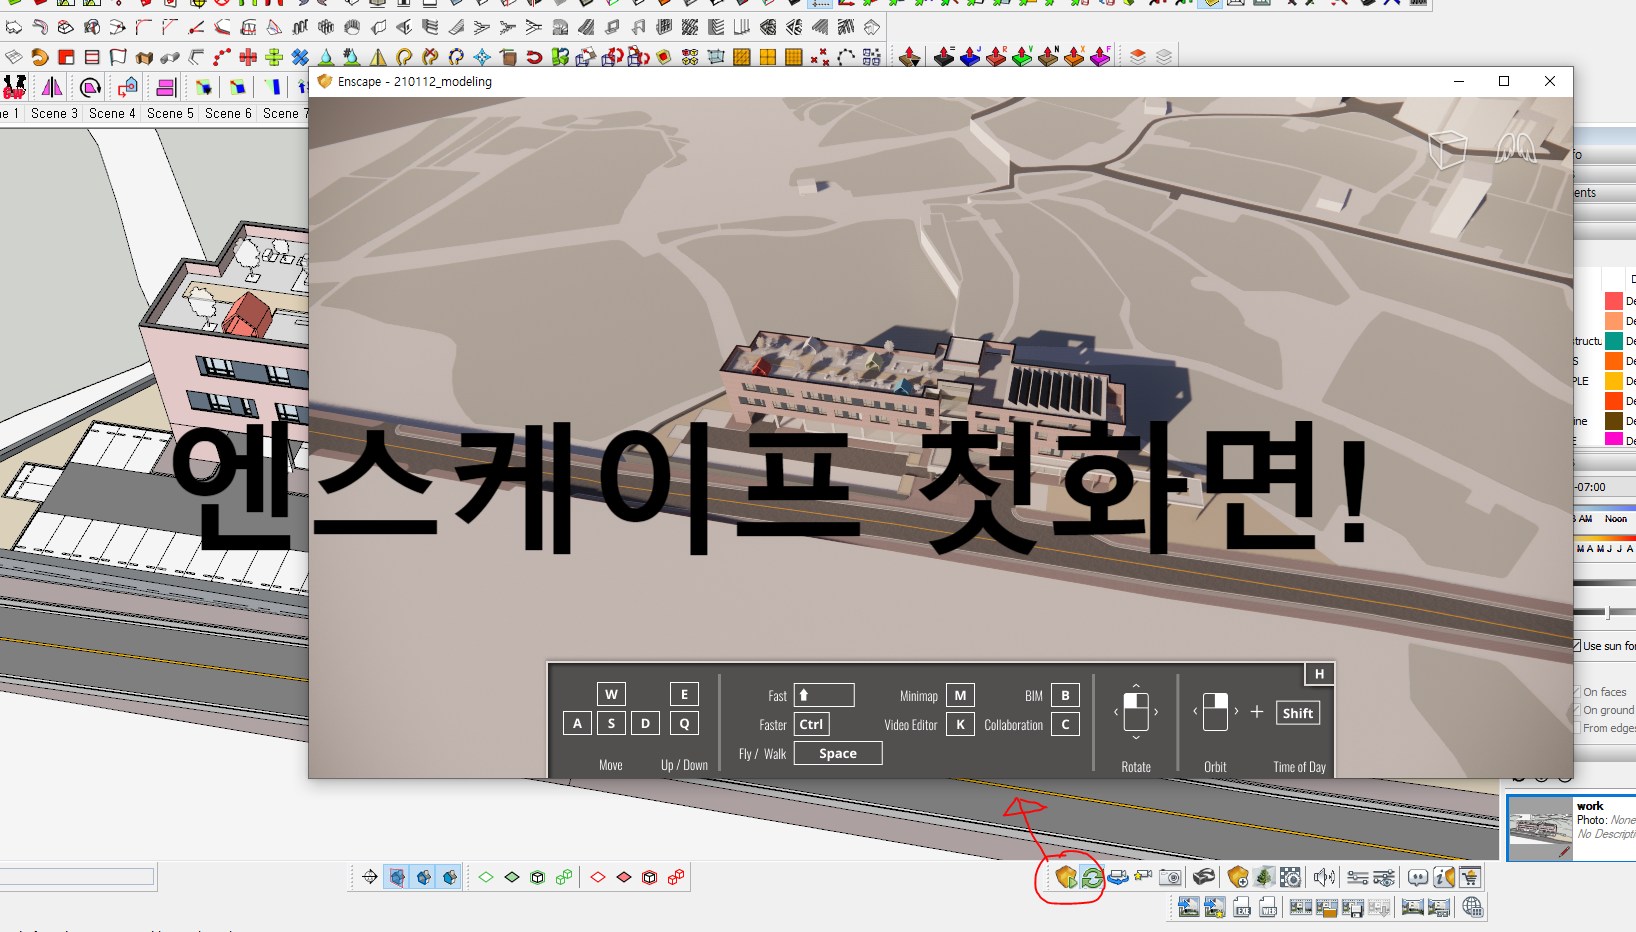1636x932 pixels.
Task: Toggle display section planes house icon
Action: (x=397, y=877)
